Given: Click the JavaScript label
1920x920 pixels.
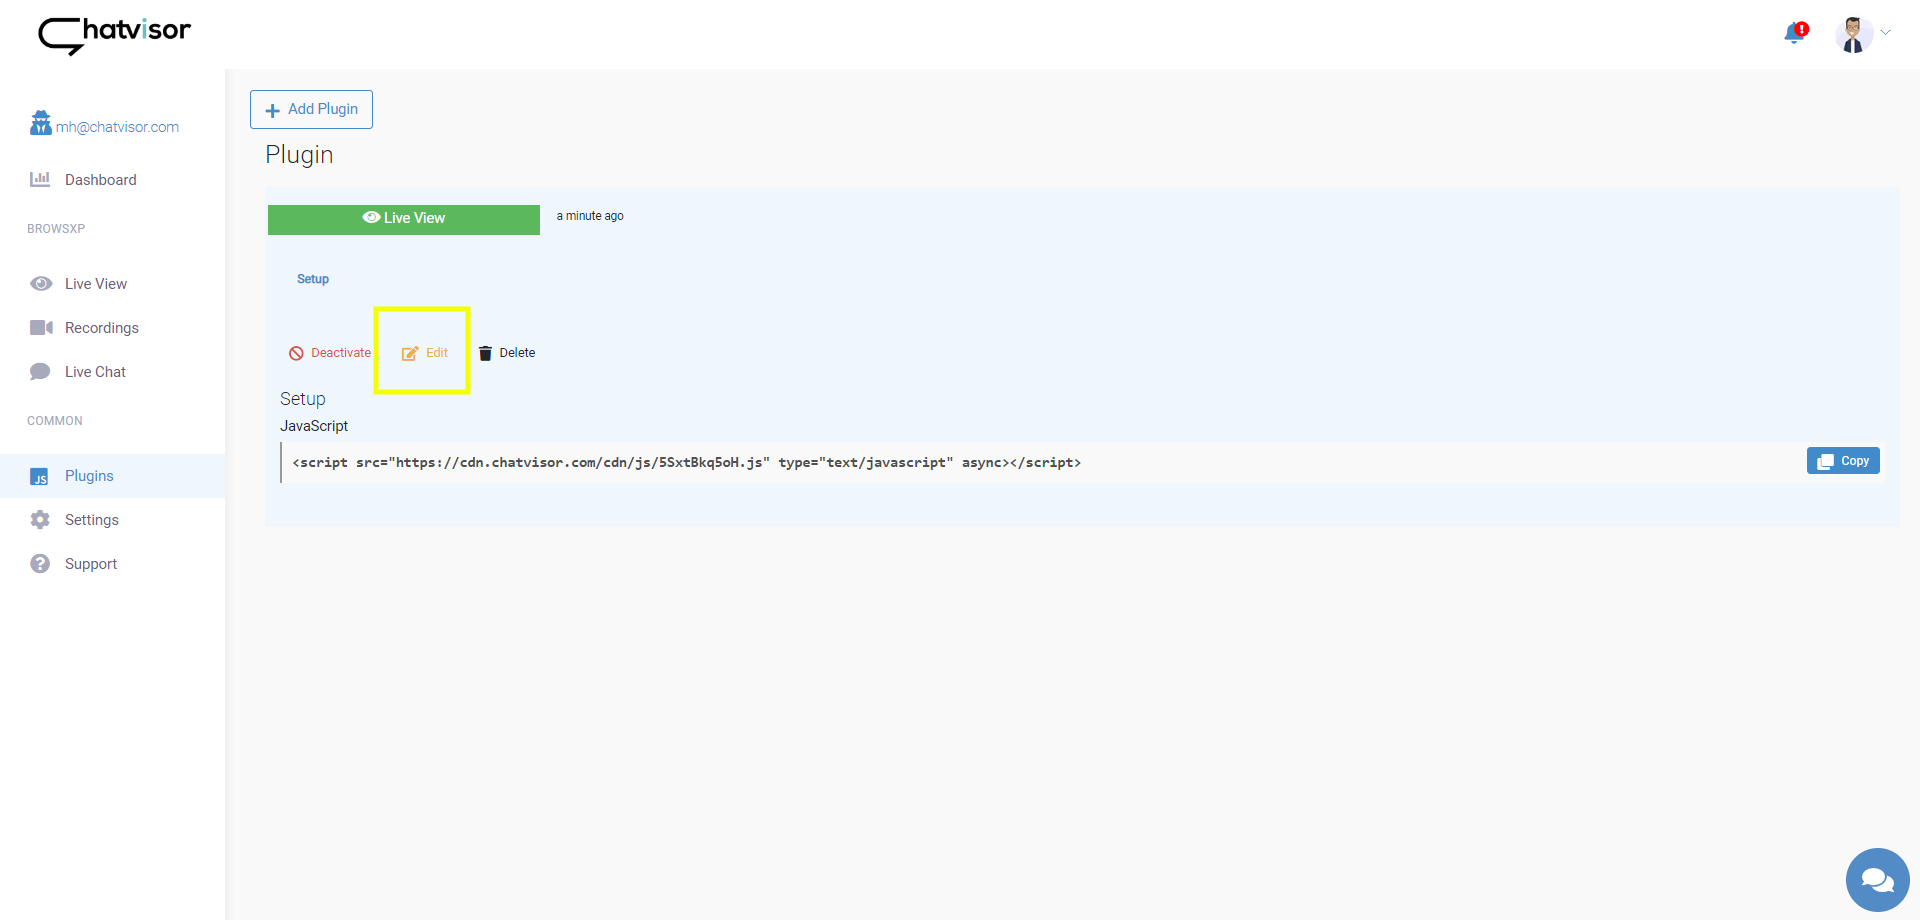Looking at the screenshot, I should 314,426.
